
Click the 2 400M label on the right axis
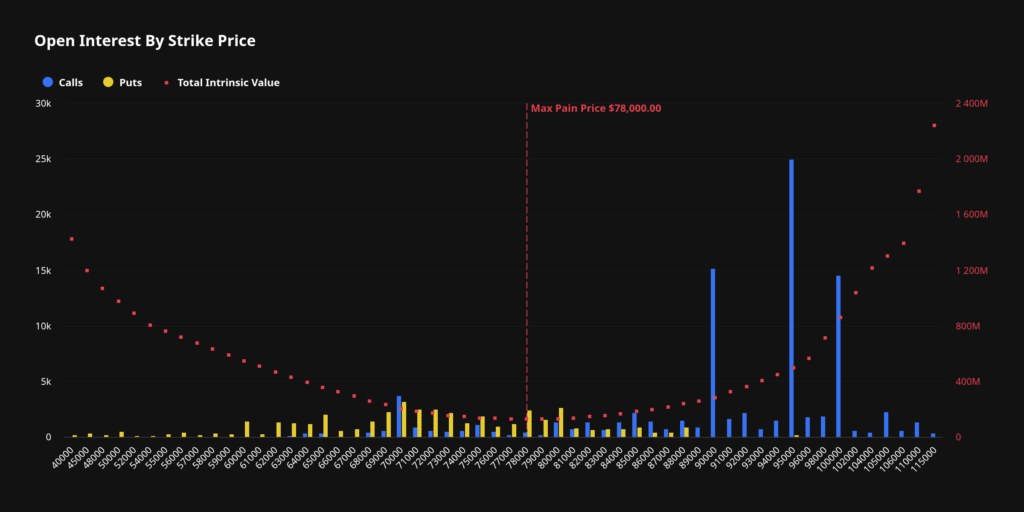[x=972, y=104]
